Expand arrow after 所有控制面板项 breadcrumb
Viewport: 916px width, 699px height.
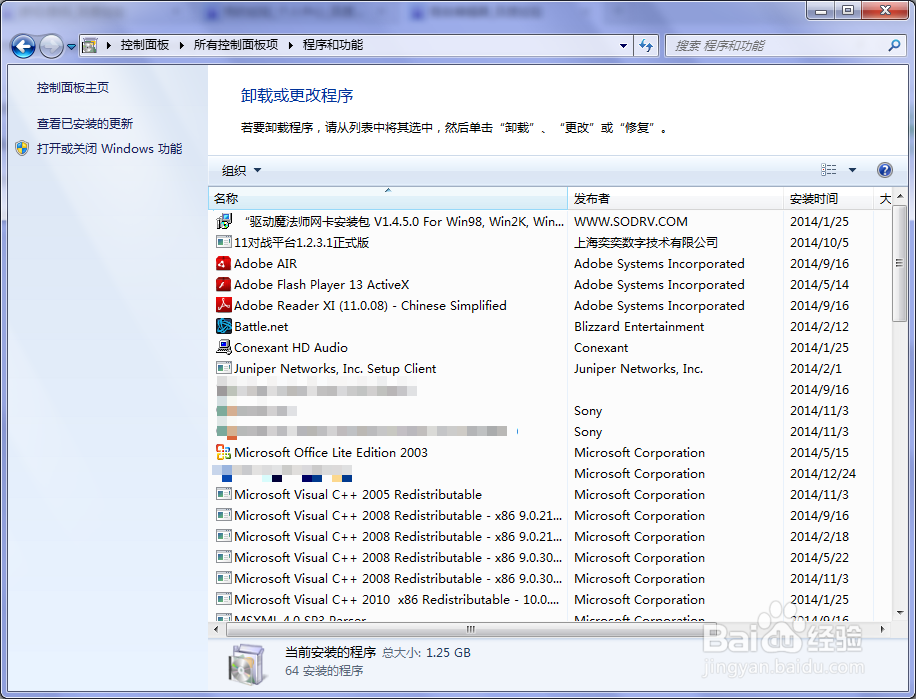(x=290, y=45)
